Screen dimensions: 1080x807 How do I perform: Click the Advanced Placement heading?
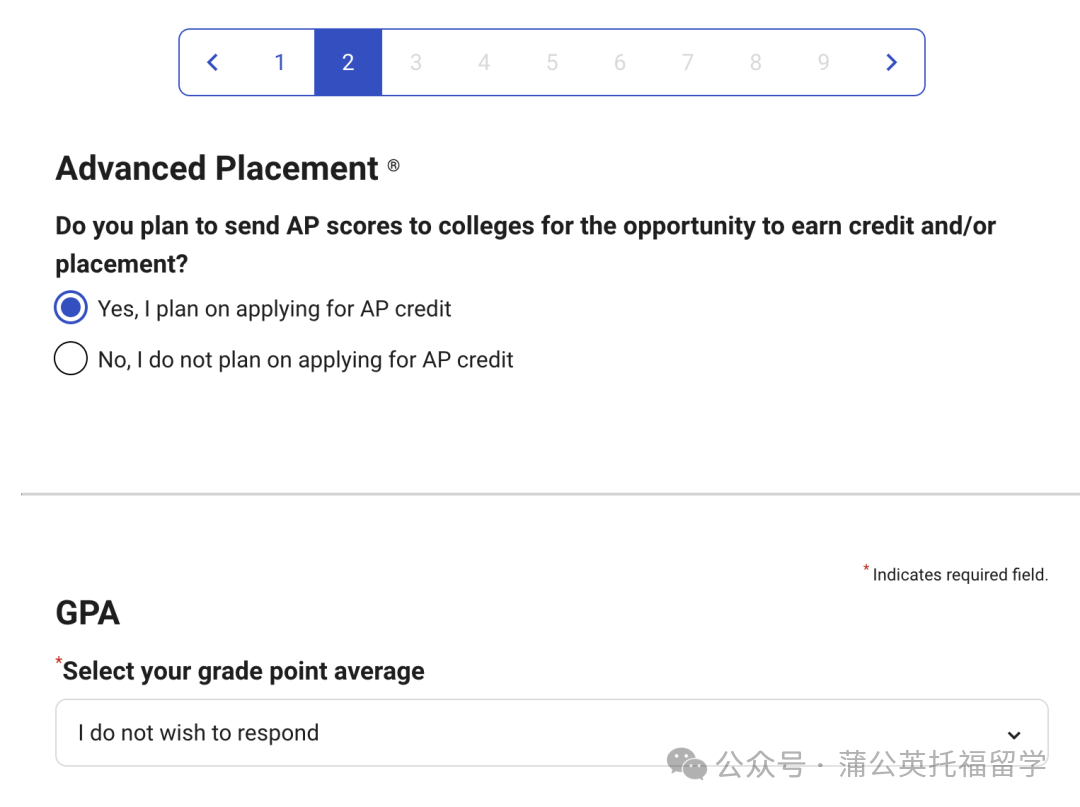217,168
